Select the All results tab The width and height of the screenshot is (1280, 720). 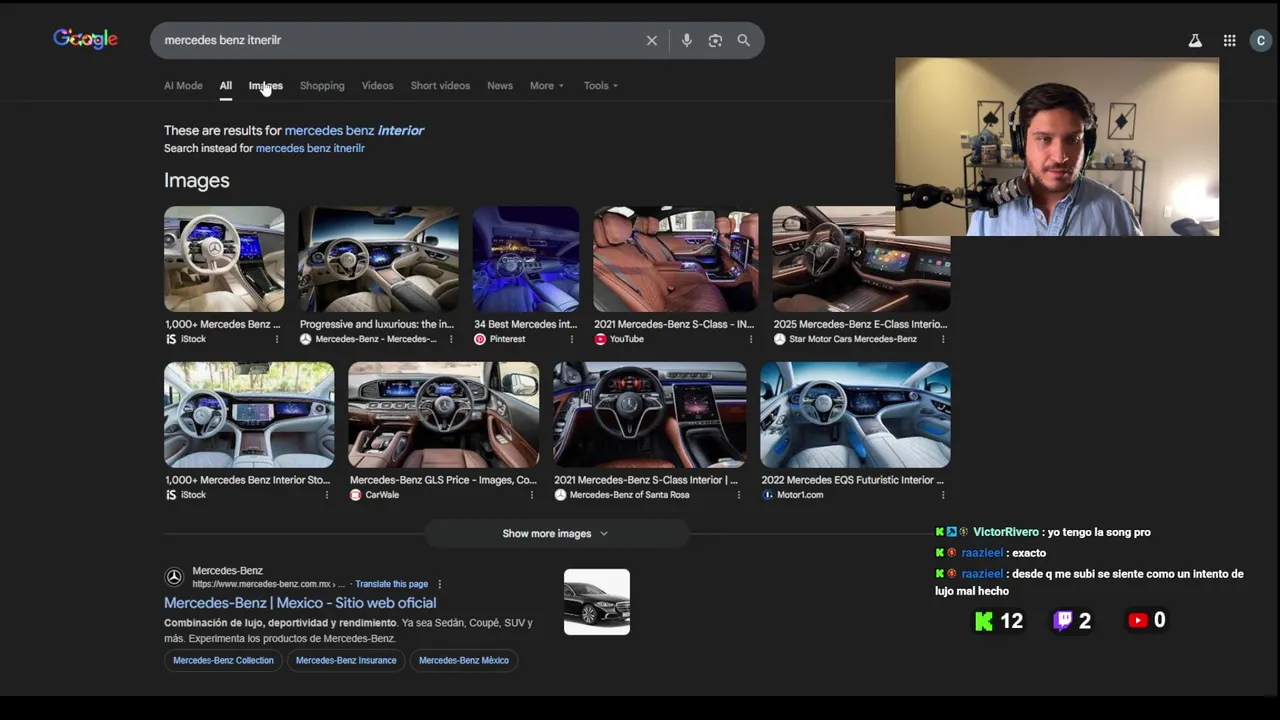point(226,86)
